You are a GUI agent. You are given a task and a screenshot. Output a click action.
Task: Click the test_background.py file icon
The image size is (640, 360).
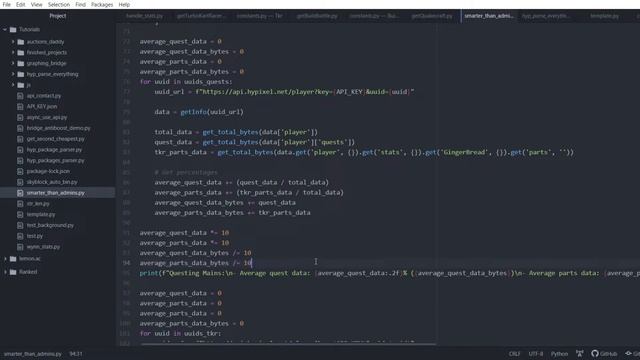coord(20,225)
